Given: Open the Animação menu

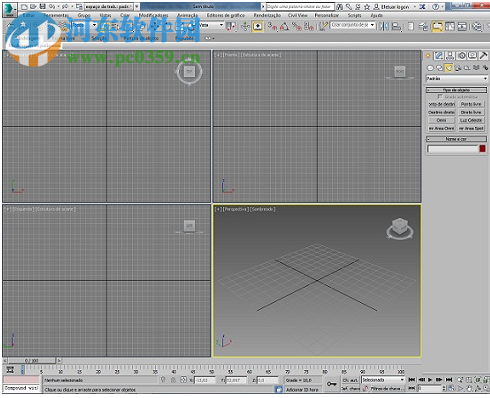Looking at the screenshot, I should pyautogui.click(x=188, y=15).
